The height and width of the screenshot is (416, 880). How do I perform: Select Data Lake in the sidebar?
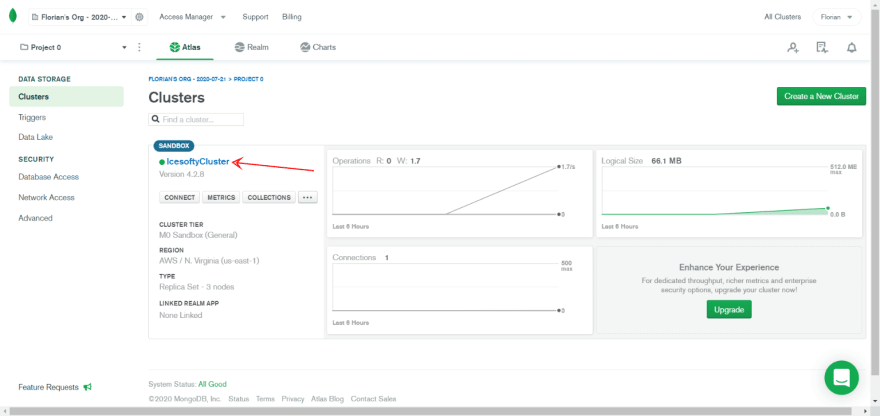point(35,137)
